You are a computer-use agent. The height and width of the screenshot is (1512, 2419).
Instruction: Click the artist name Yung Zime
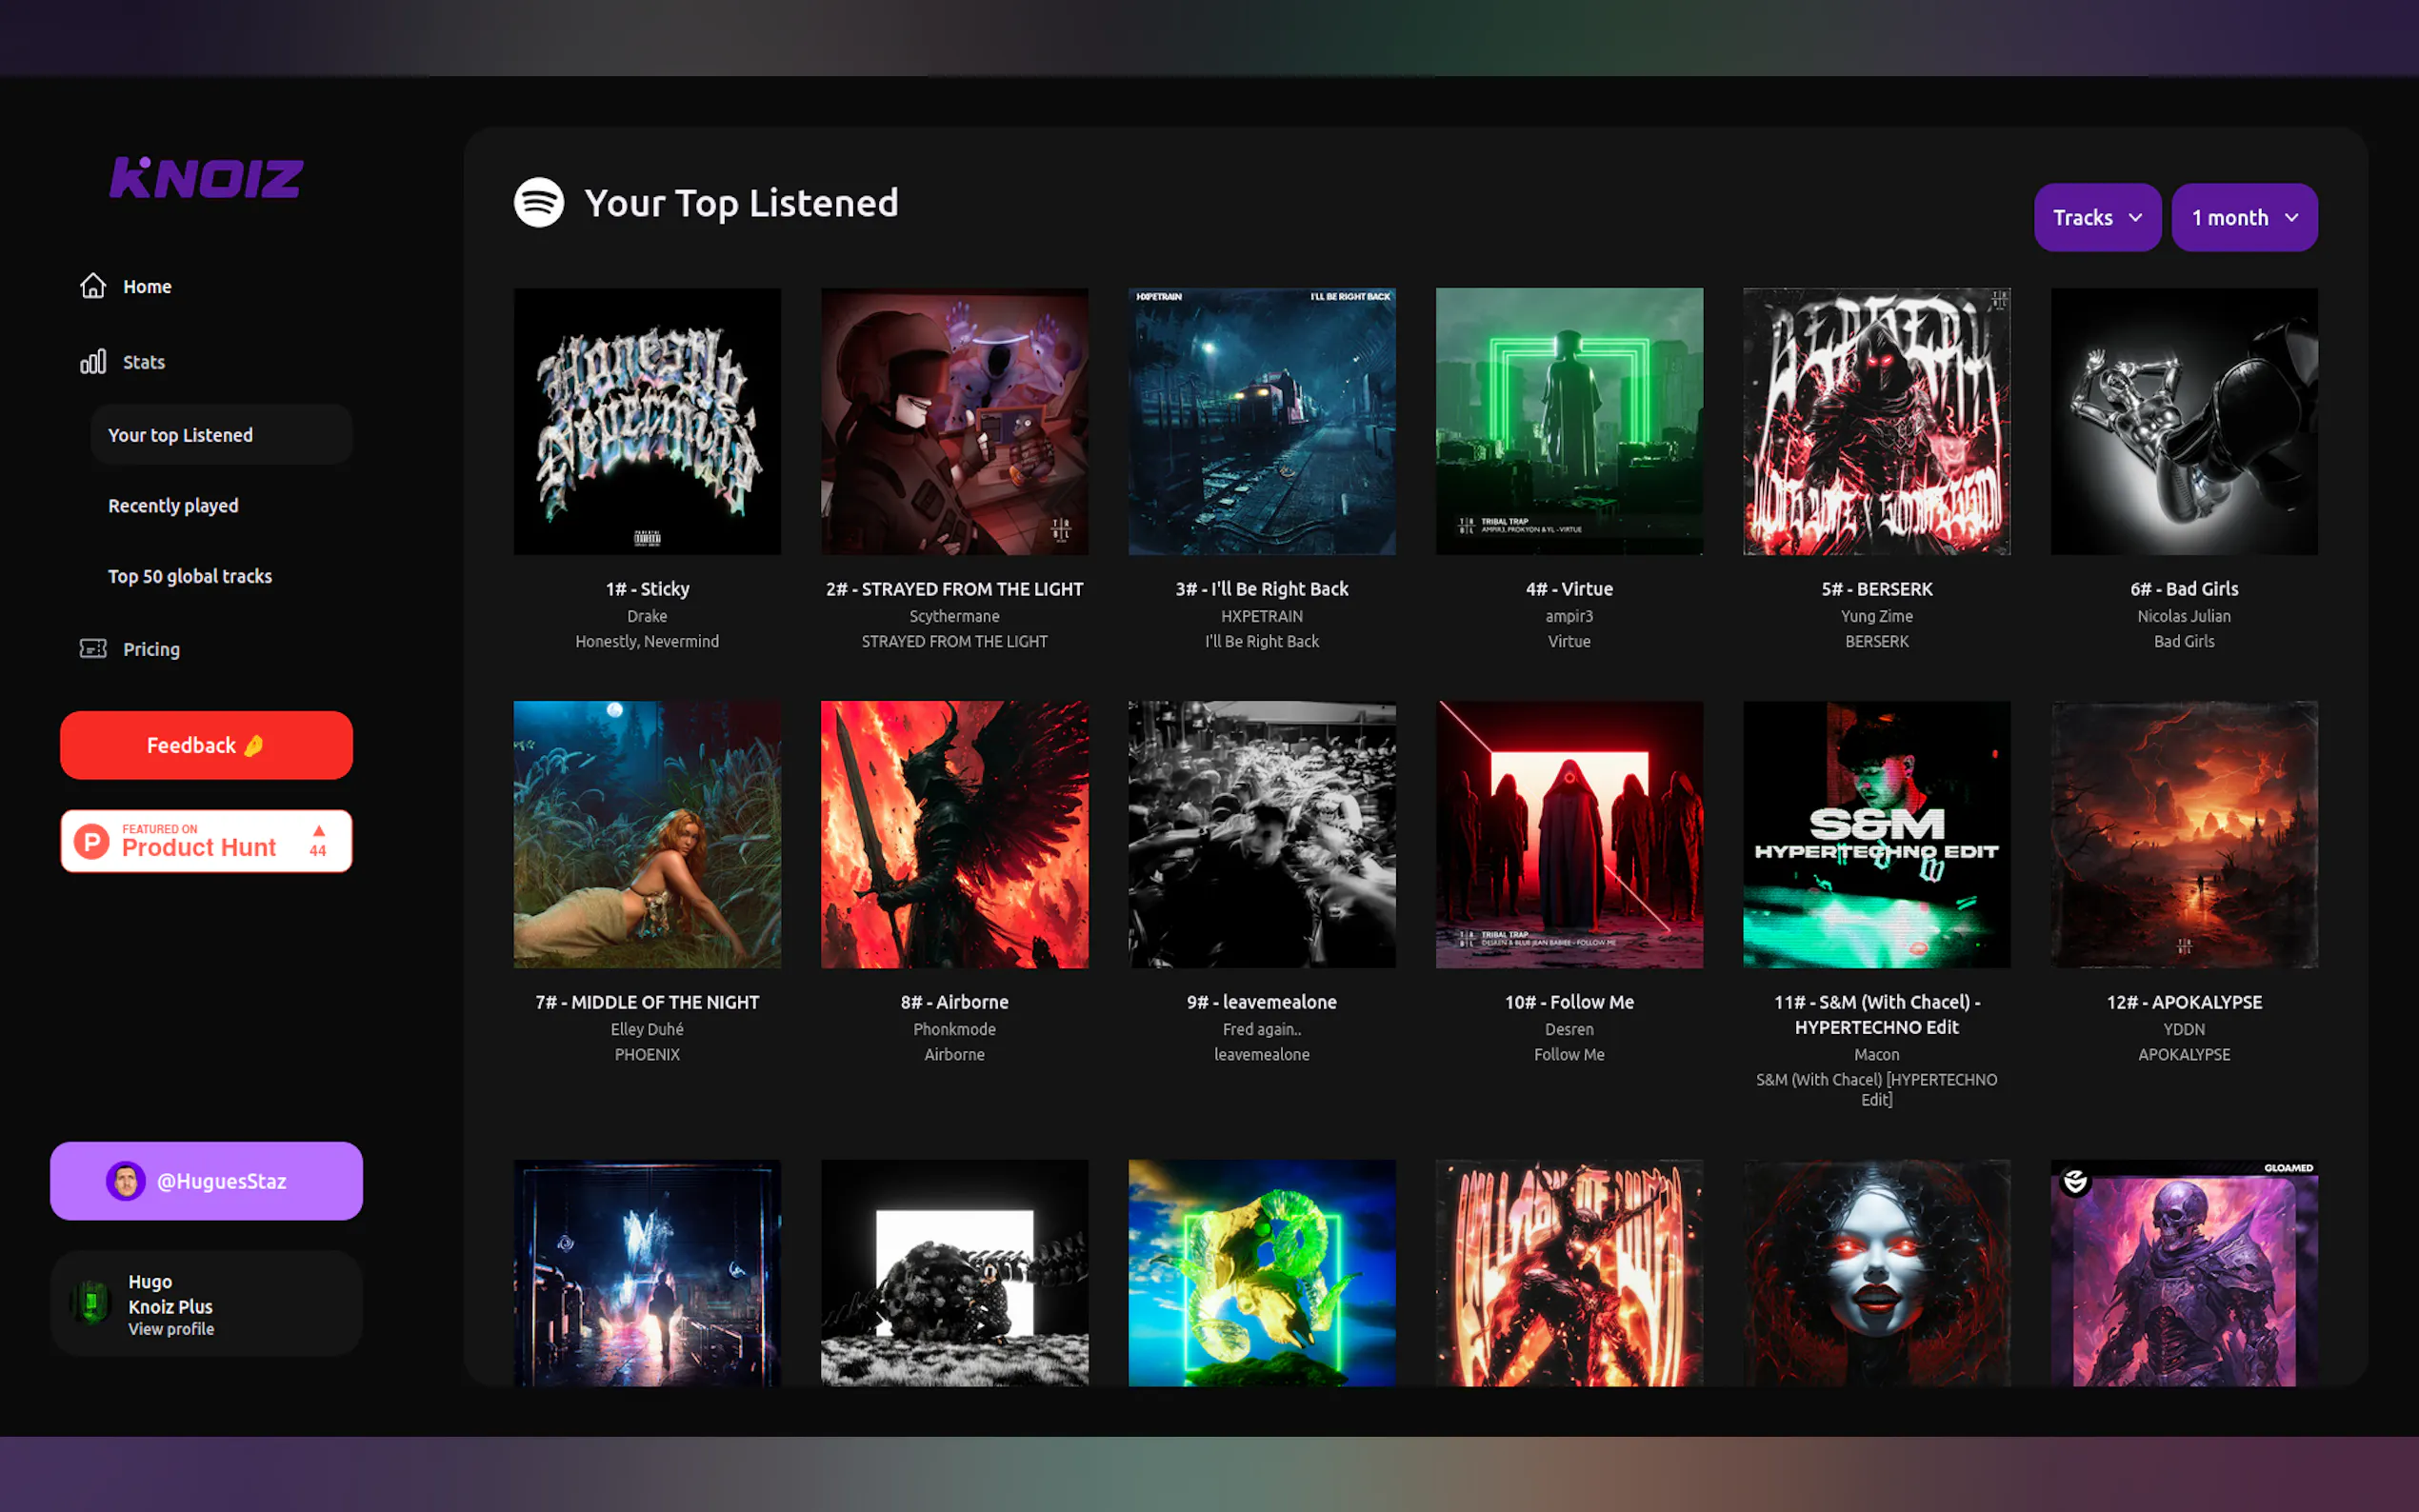tap(1876, 616)
